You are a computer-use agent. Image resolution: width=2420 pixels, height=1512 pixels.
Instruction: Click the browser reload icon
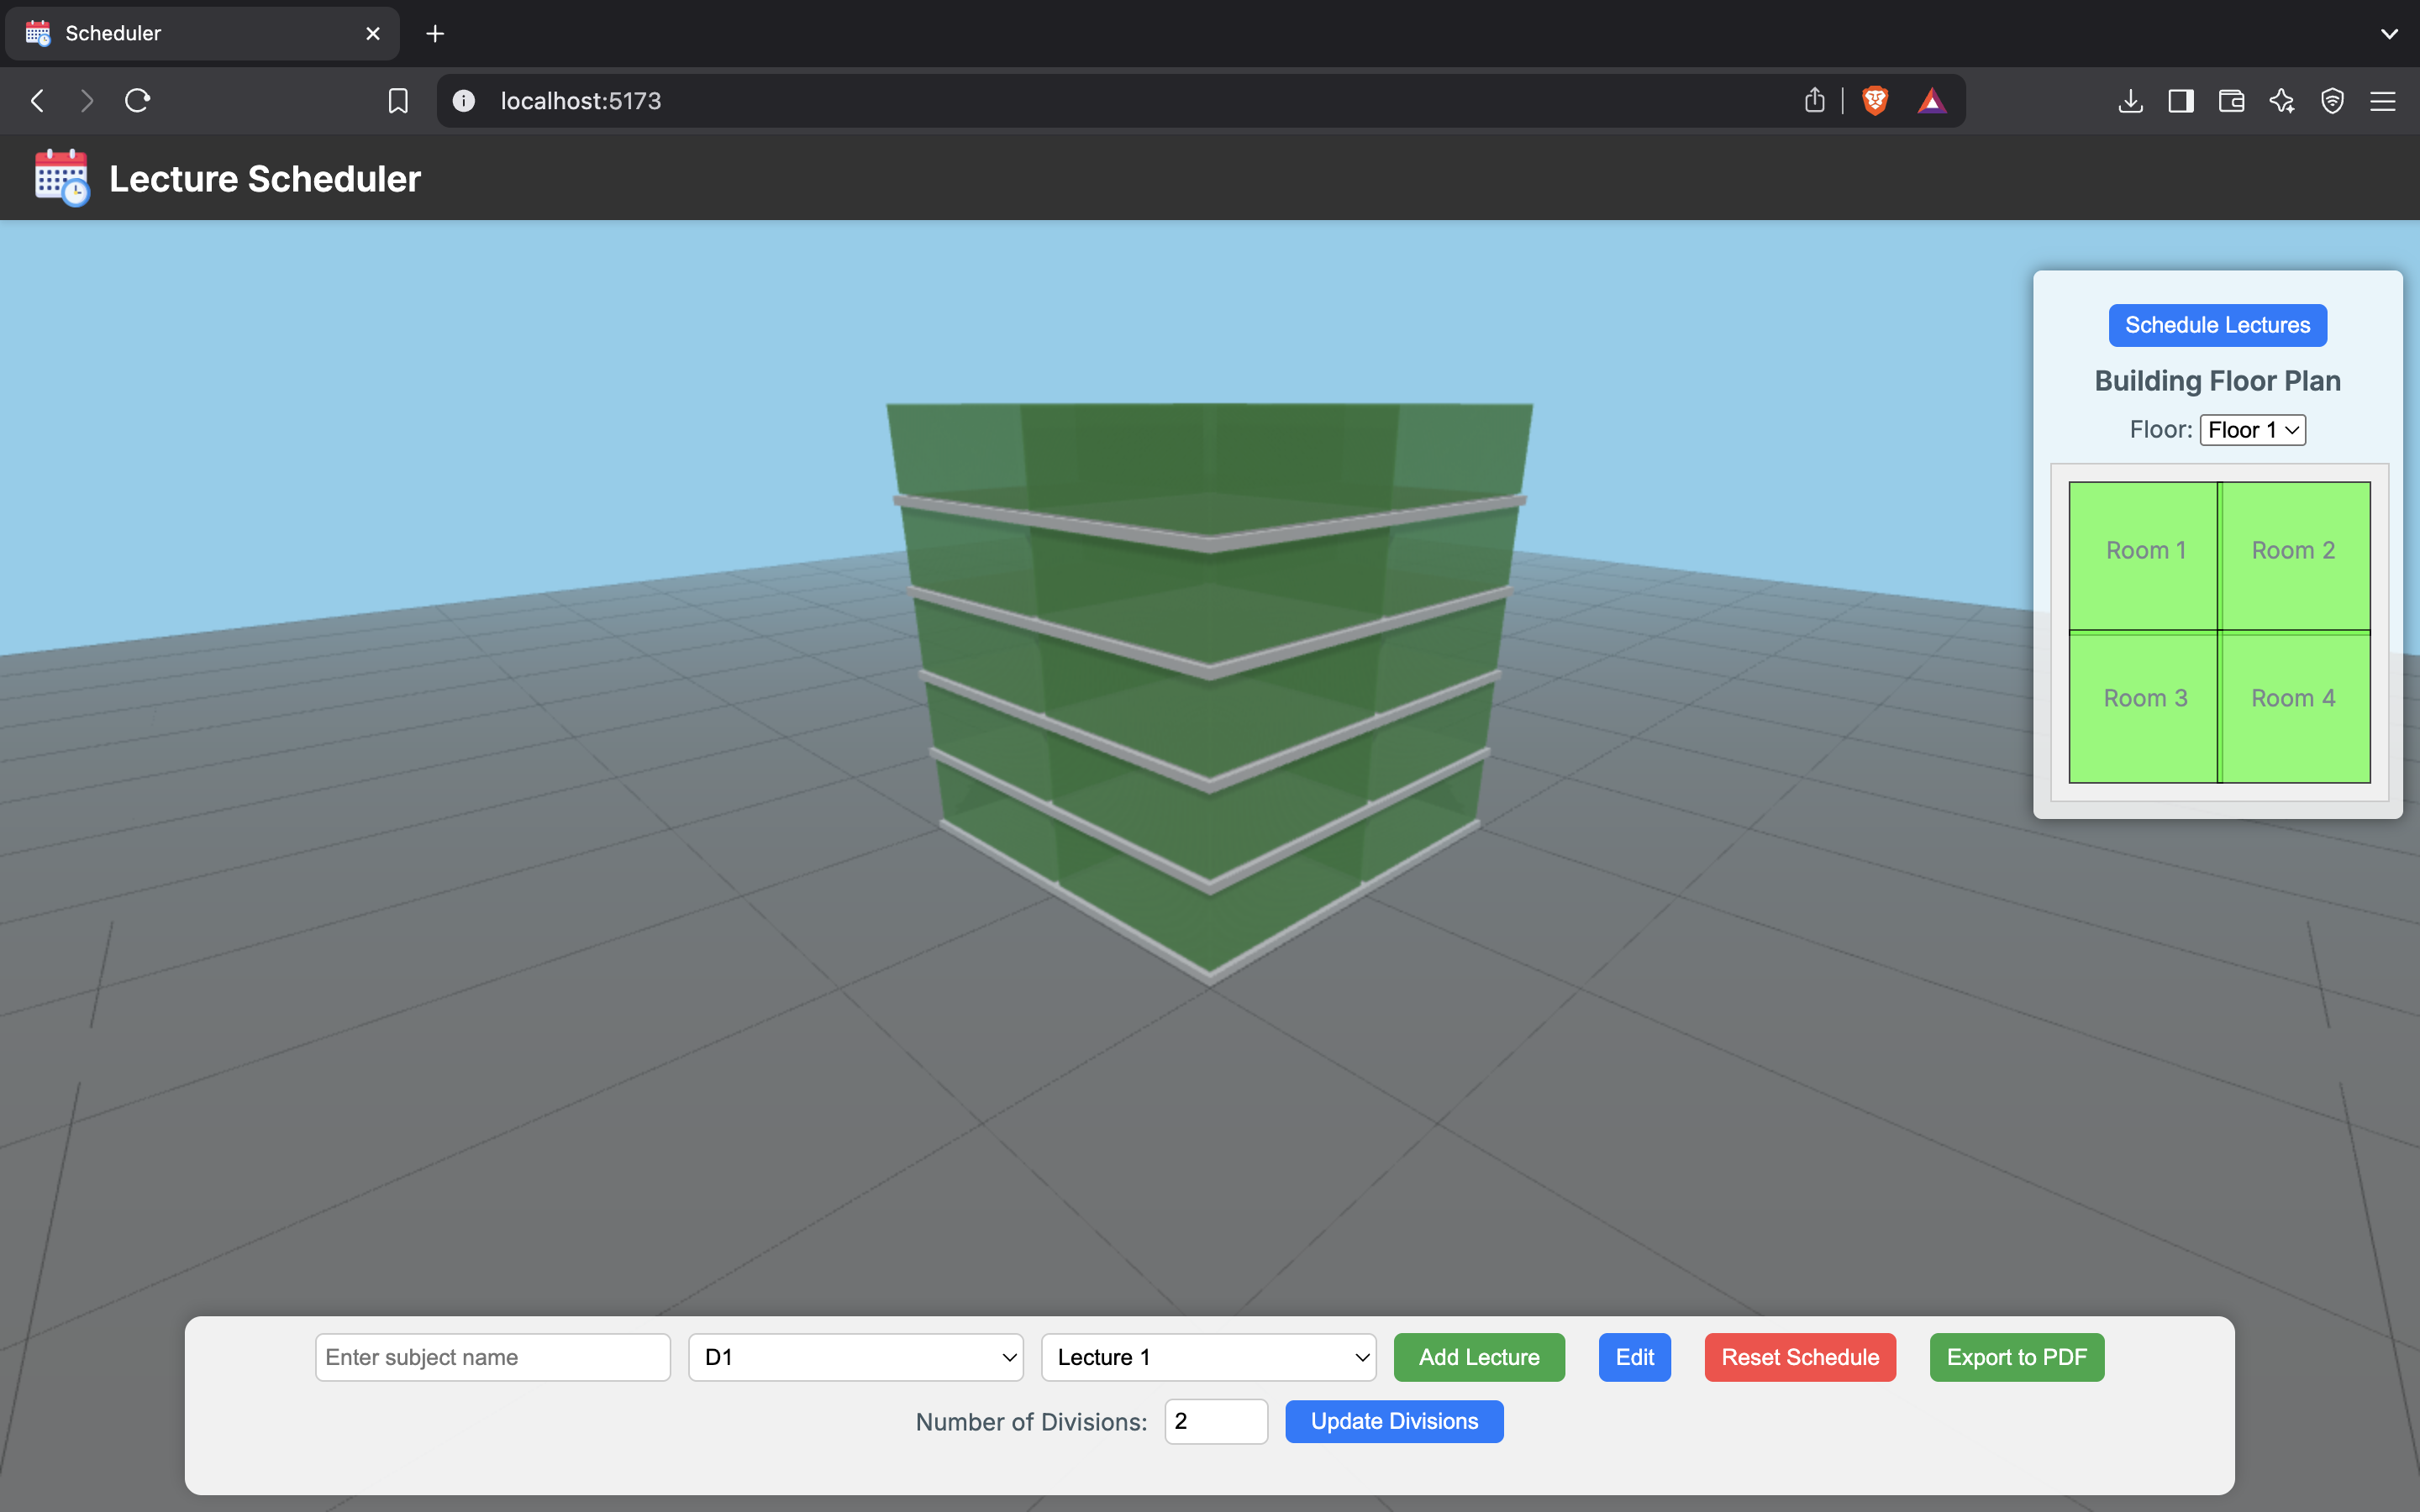pos(137,101)
